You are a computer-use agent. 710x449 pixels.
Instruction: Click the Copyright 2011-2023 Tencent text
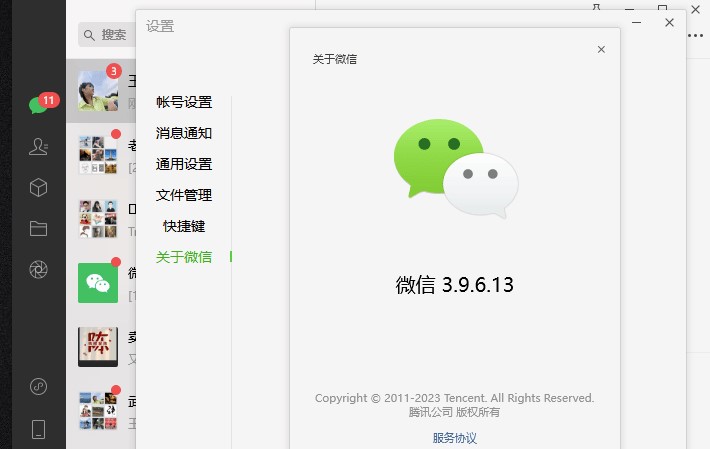pos(455,398)
